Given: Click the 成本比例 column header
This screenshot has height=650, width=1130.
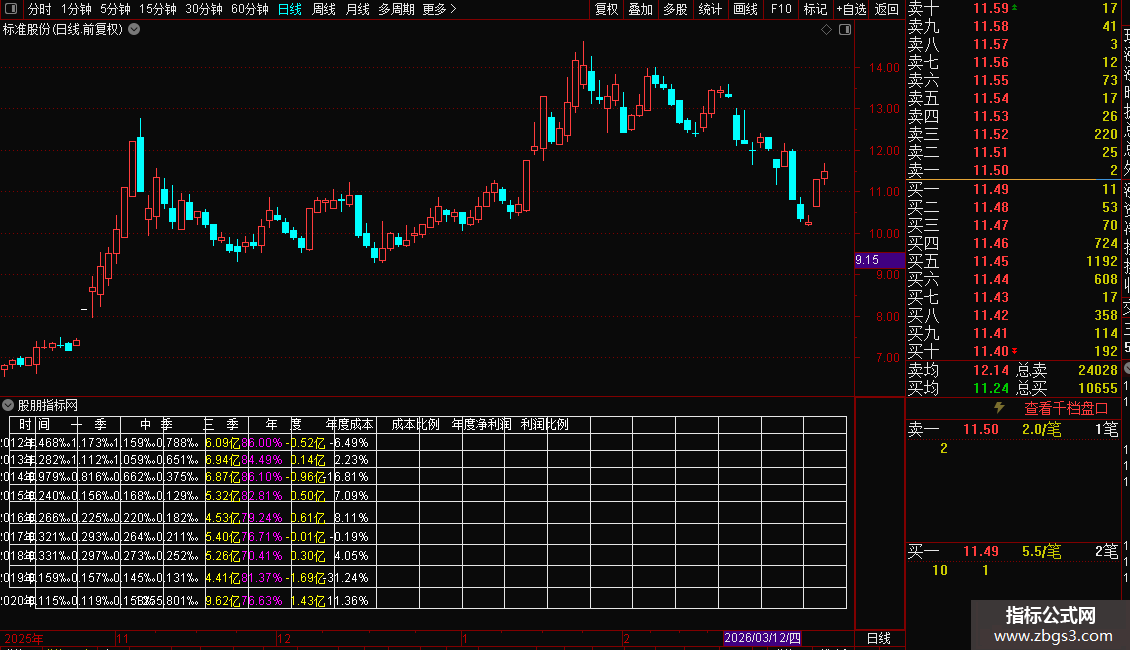Looking at the screenshot, I should 415,424.
